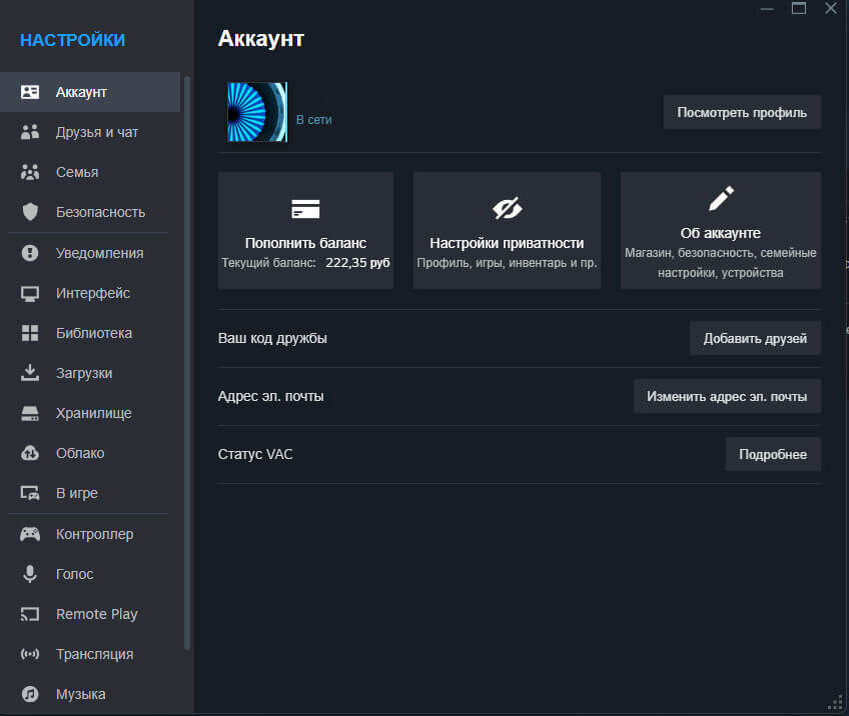
Task: Click the Ваш код дружбы label
Action: coord(272,338)
